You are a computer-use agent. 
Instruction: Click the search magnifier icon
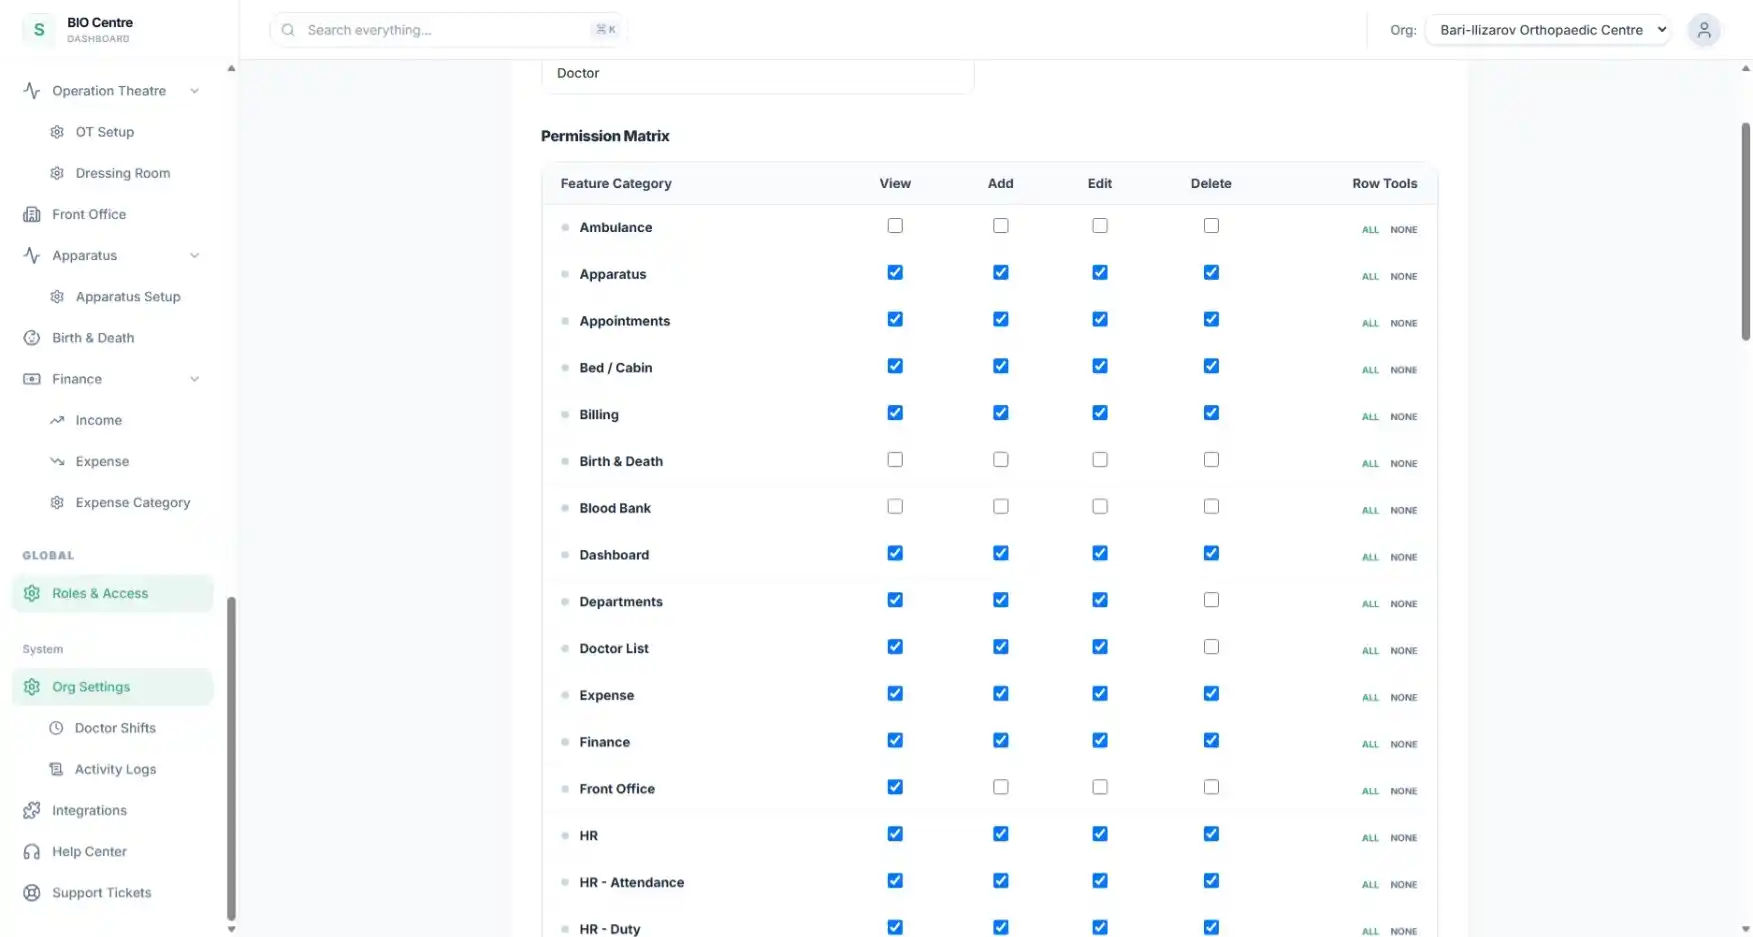point(288,30)
